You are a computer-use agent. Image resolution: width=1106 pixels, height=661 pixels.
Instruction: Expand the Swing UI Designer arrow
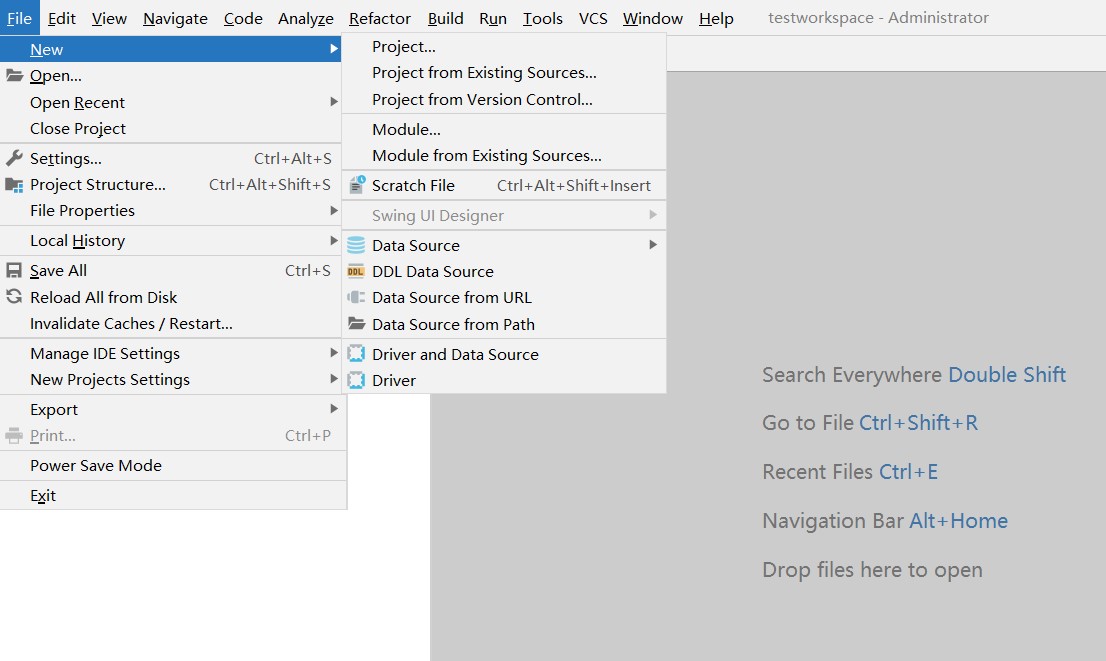point(653,214)
